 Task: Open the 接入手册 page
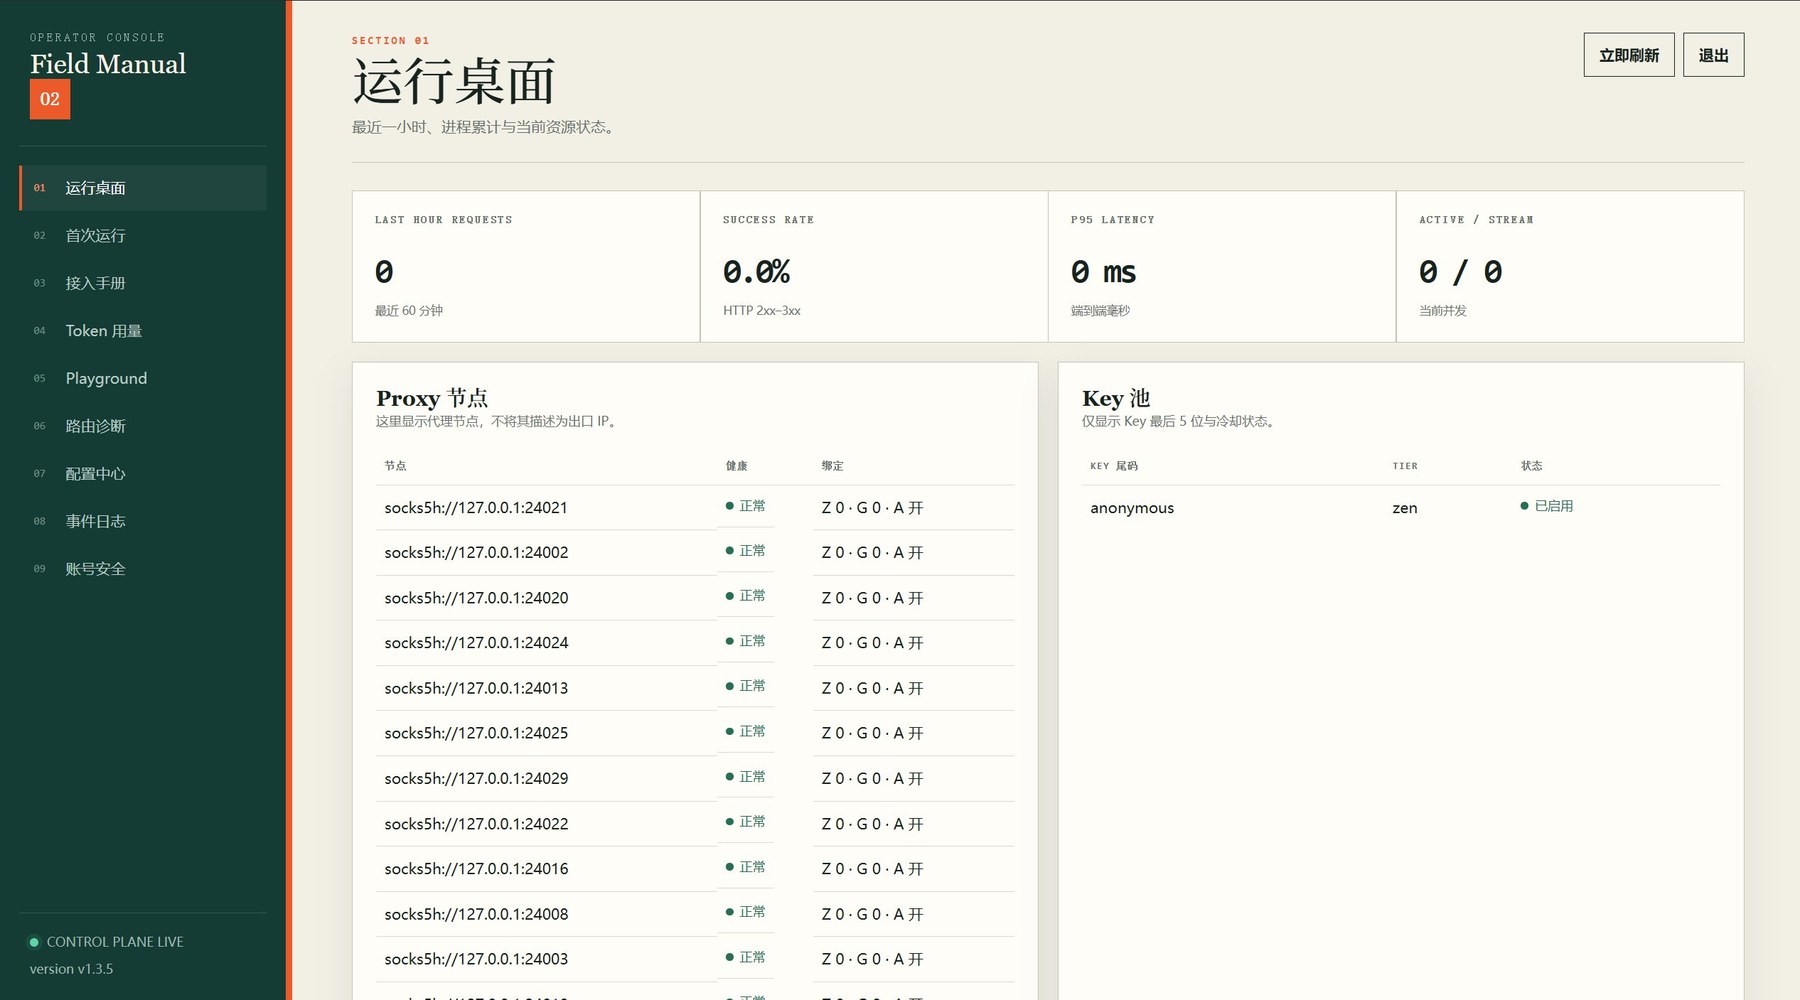(143, 283)
